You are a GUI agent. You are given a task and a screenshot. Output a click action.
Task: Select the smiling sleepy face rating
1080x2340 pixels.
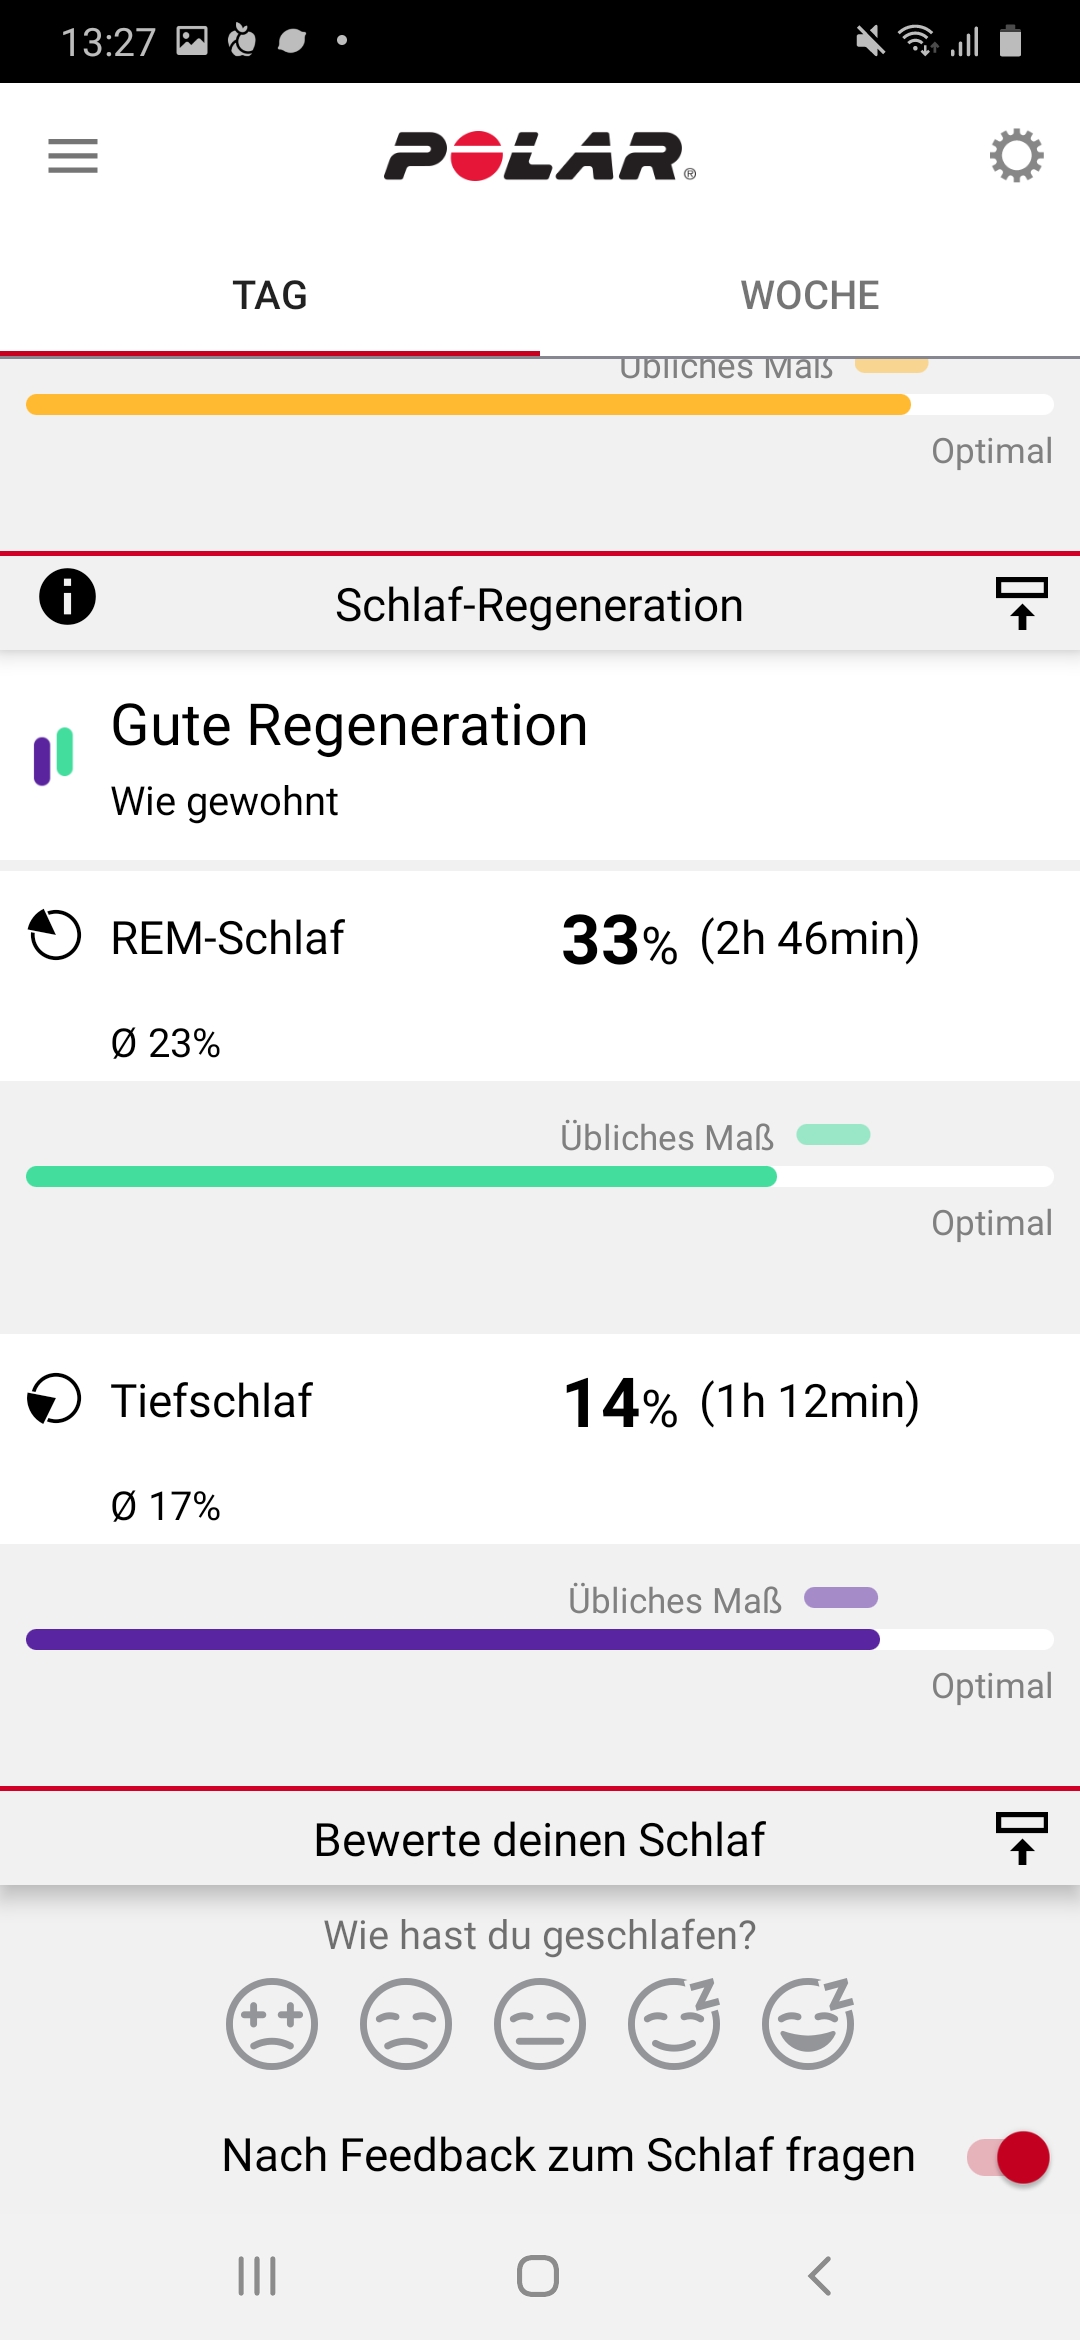(673, 2023)
